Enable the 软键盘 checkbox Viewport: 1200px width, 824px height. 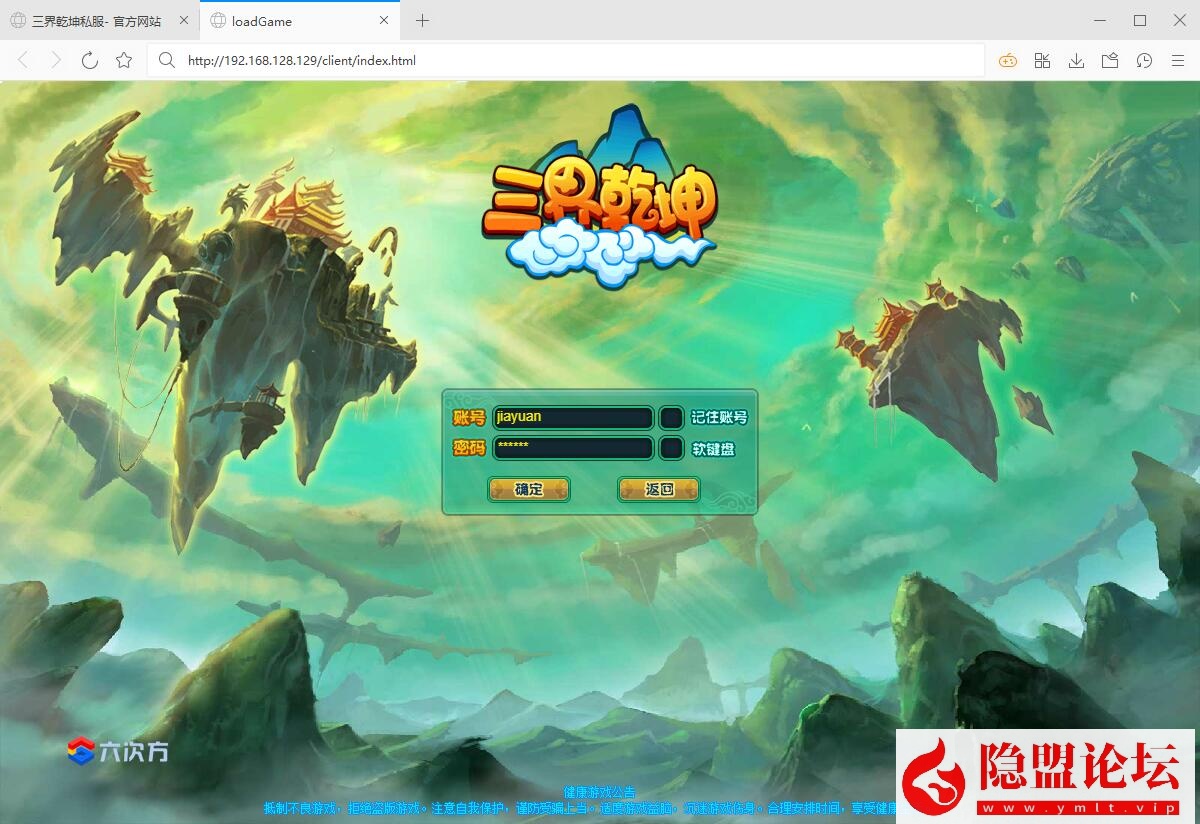point(672,449)
